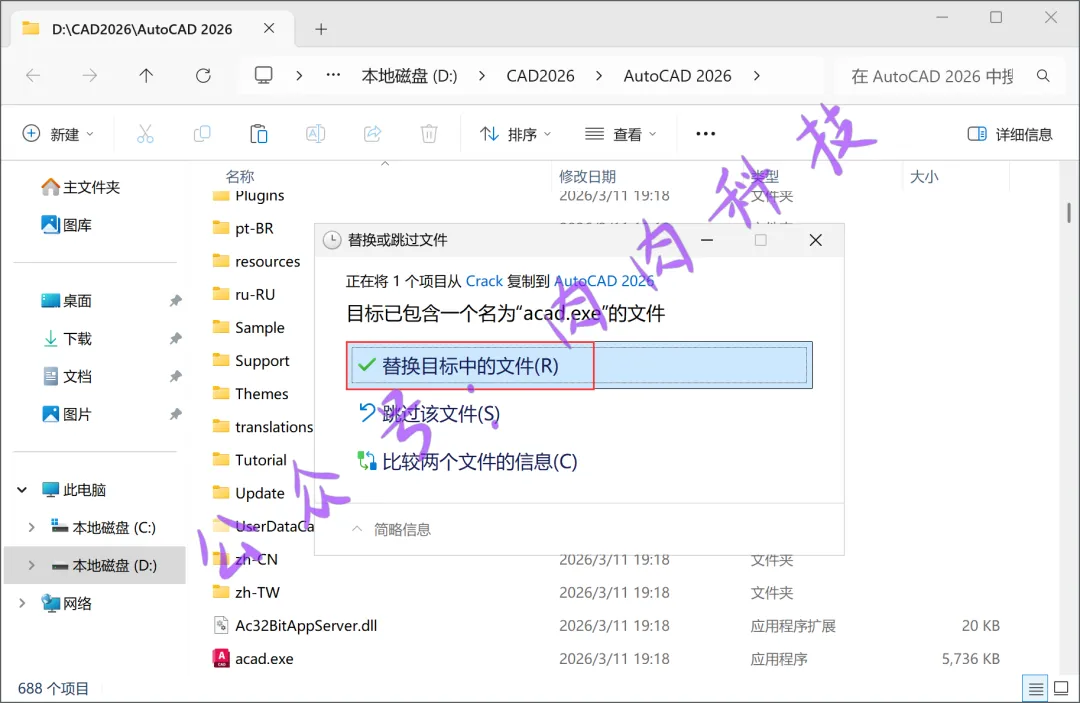Screen dimensions: 1080x703
Task: Click the Copy icon in toolbar
Action: [x=202, y=134]
